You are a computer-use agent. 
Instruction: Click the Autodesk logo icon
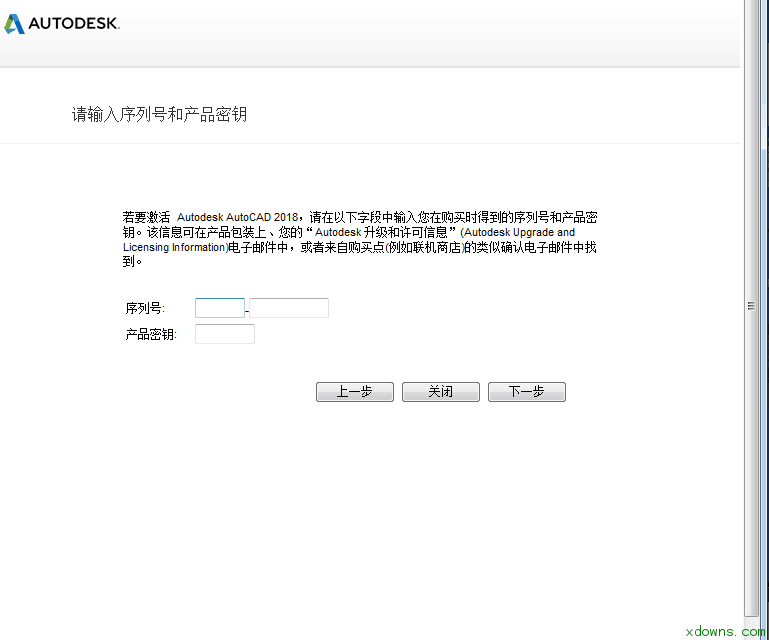(14, 24)
